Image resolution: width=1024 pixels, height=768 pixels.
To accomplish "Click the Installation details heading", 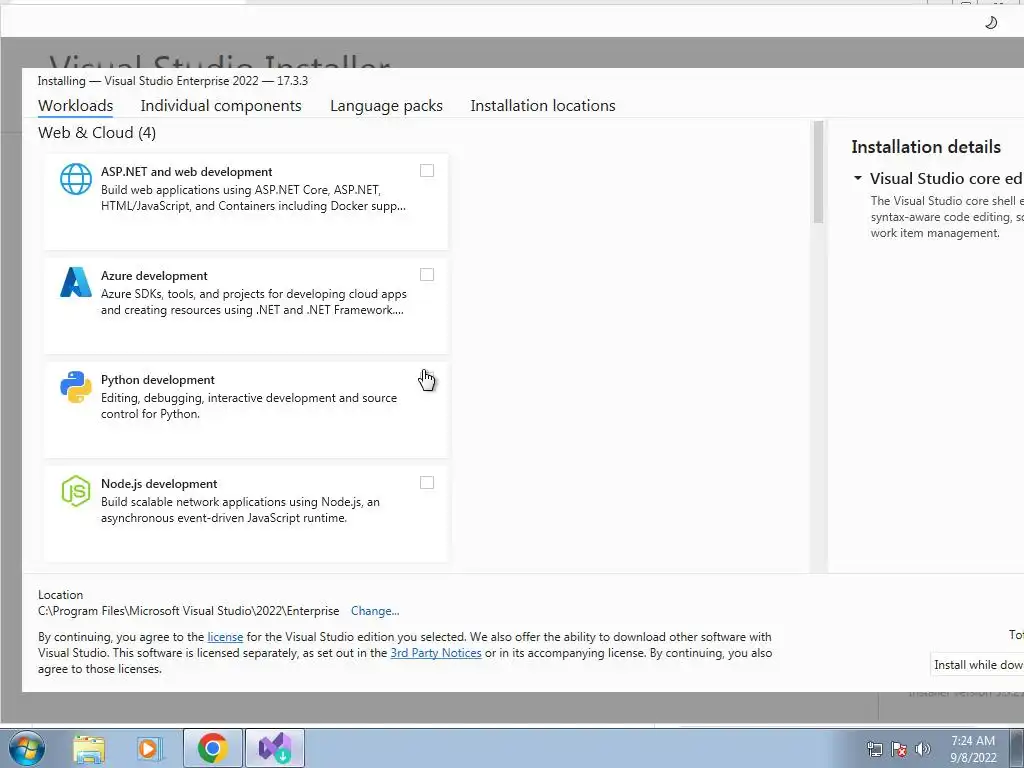I will tap(926, 147).
